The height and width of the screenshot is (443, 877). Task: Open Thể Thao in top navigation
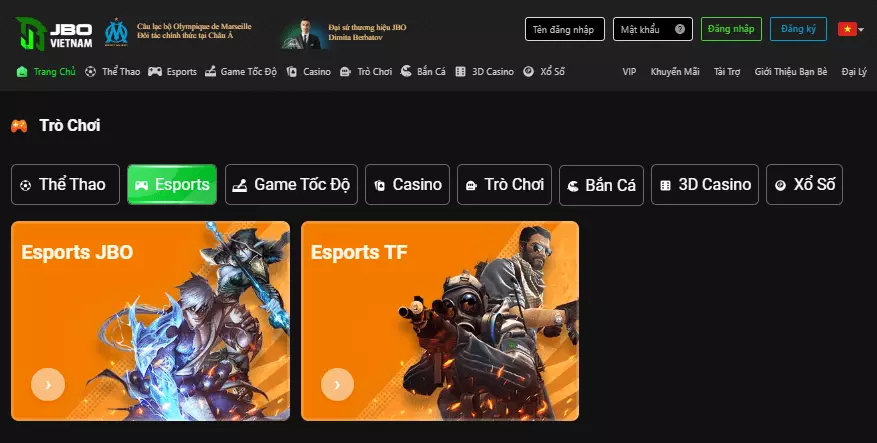[x=121, y=72]
